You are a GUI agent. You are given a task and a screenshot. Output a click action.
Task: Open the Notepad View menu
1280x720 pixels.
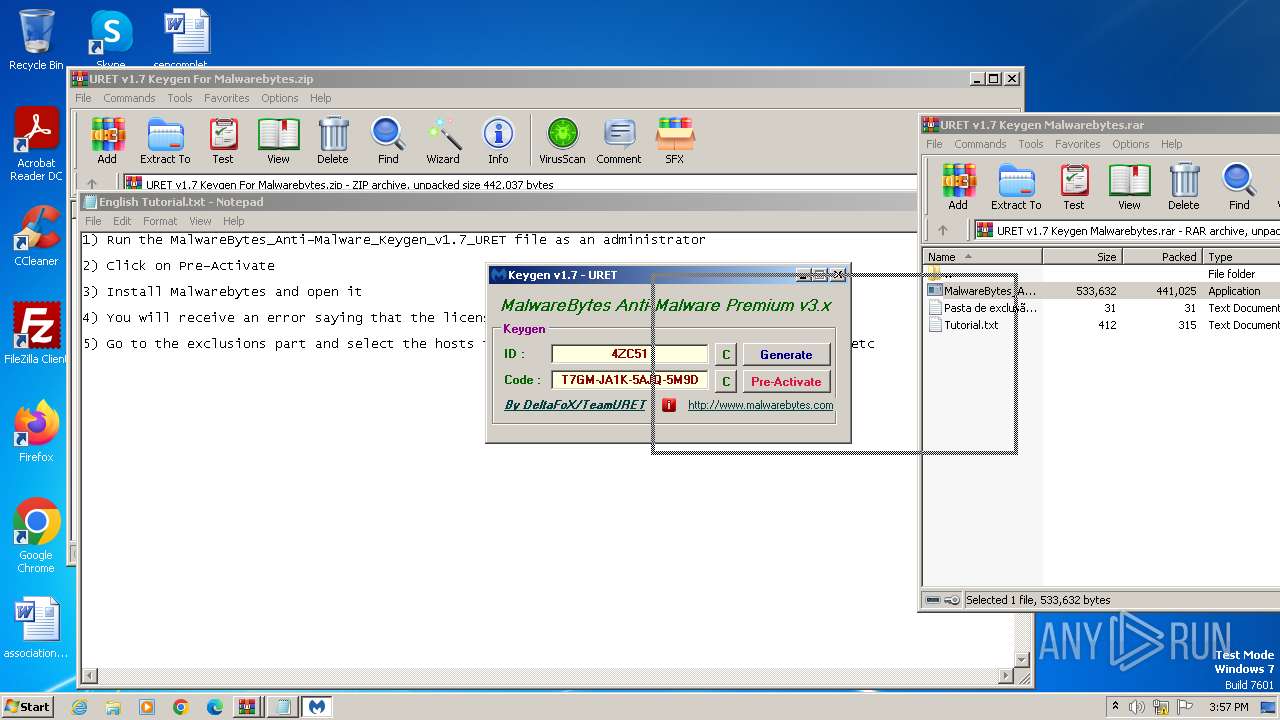201,221
